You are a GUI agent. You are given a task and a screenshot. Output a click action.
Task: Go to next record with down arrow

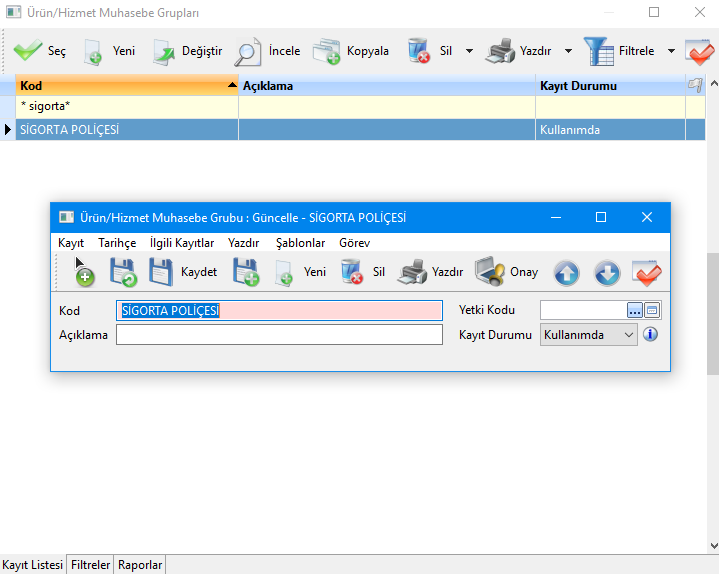(607, 272)
